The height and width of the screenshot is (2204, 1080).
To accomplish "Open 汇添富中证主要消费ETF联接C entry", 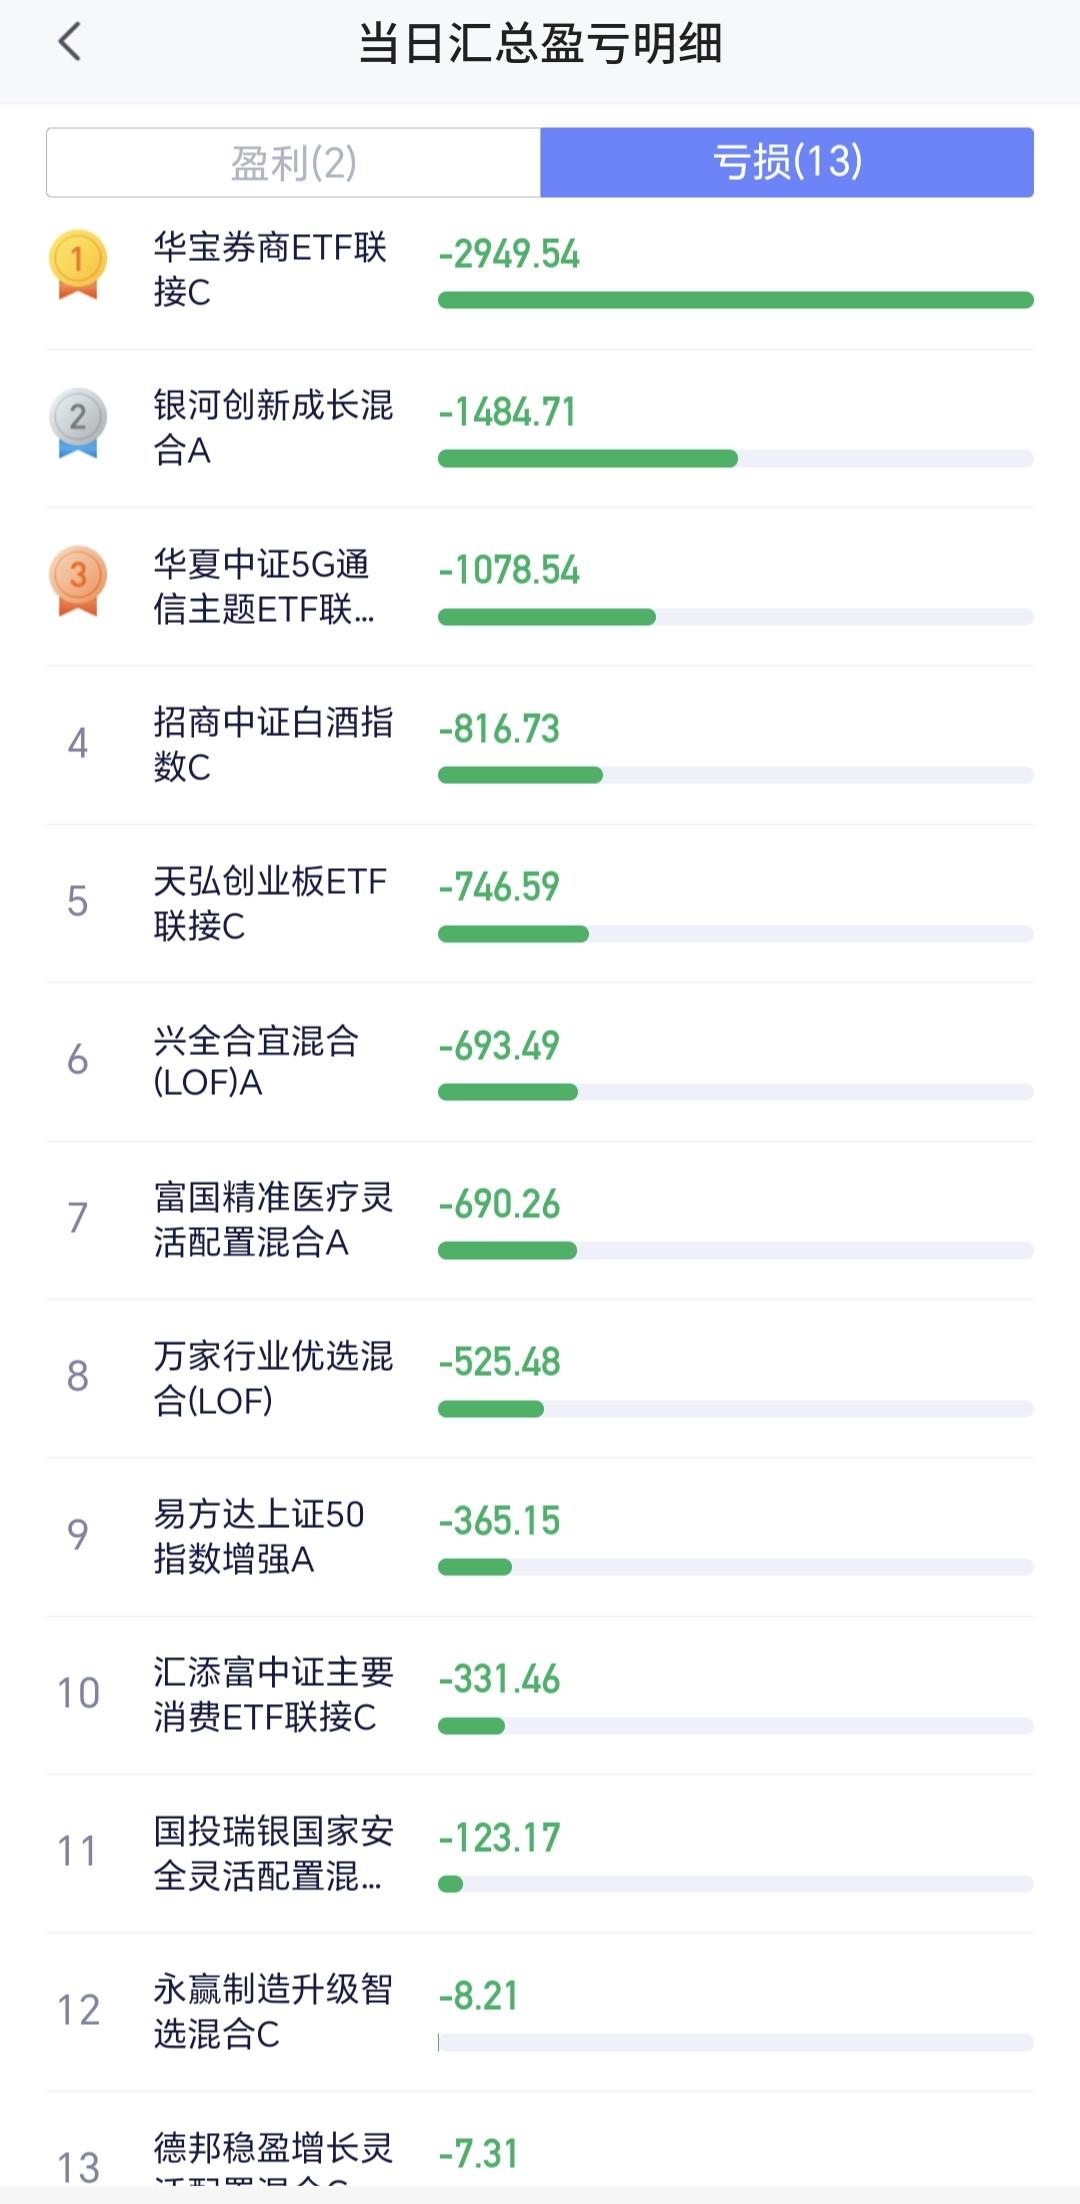I will pyautogui.click(x=272, y=1694).
